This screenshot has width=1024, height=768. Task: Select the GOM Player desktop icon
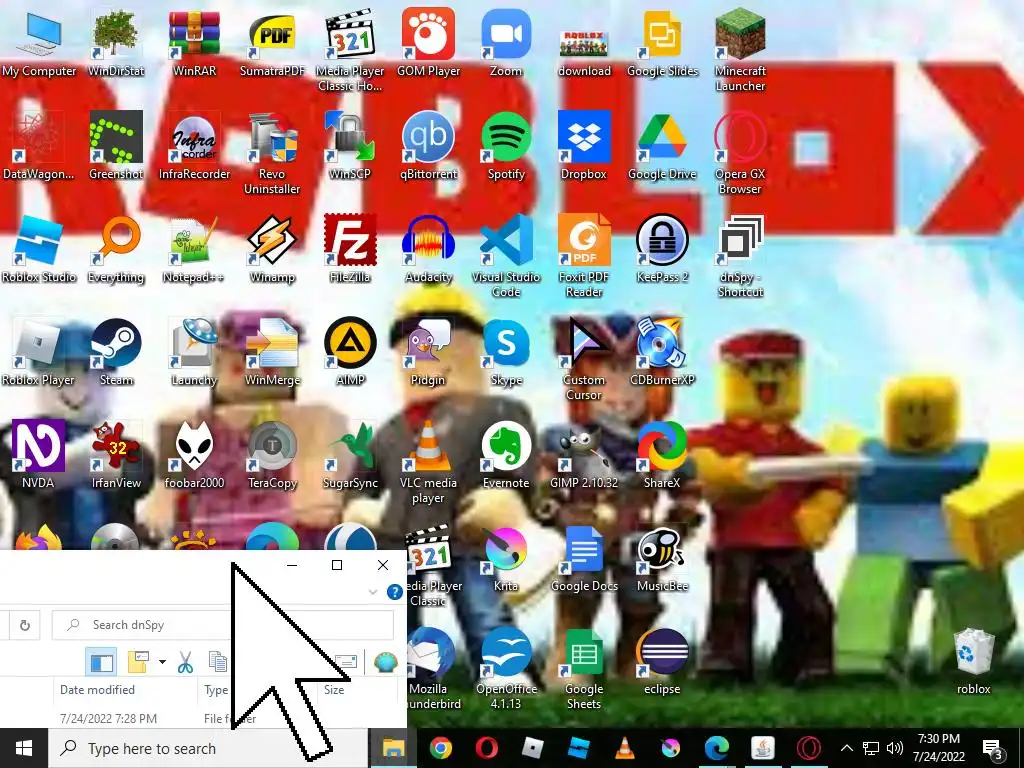tap(428, 43)
